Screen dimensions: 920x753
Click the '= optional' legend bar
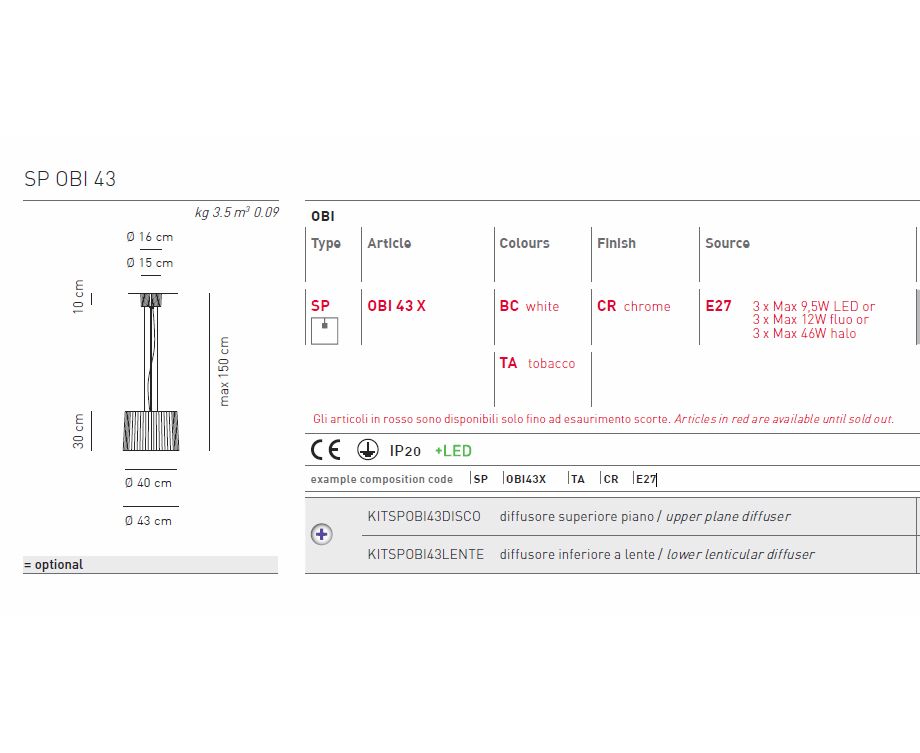point(150,565)
